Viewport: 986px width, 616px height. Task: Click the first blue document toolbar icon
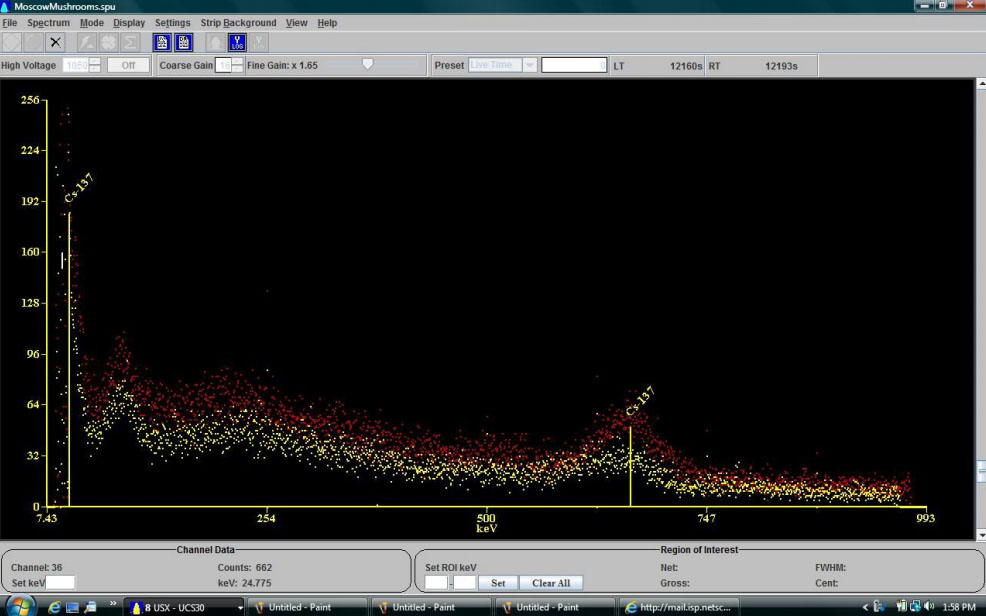click(162, 42)
